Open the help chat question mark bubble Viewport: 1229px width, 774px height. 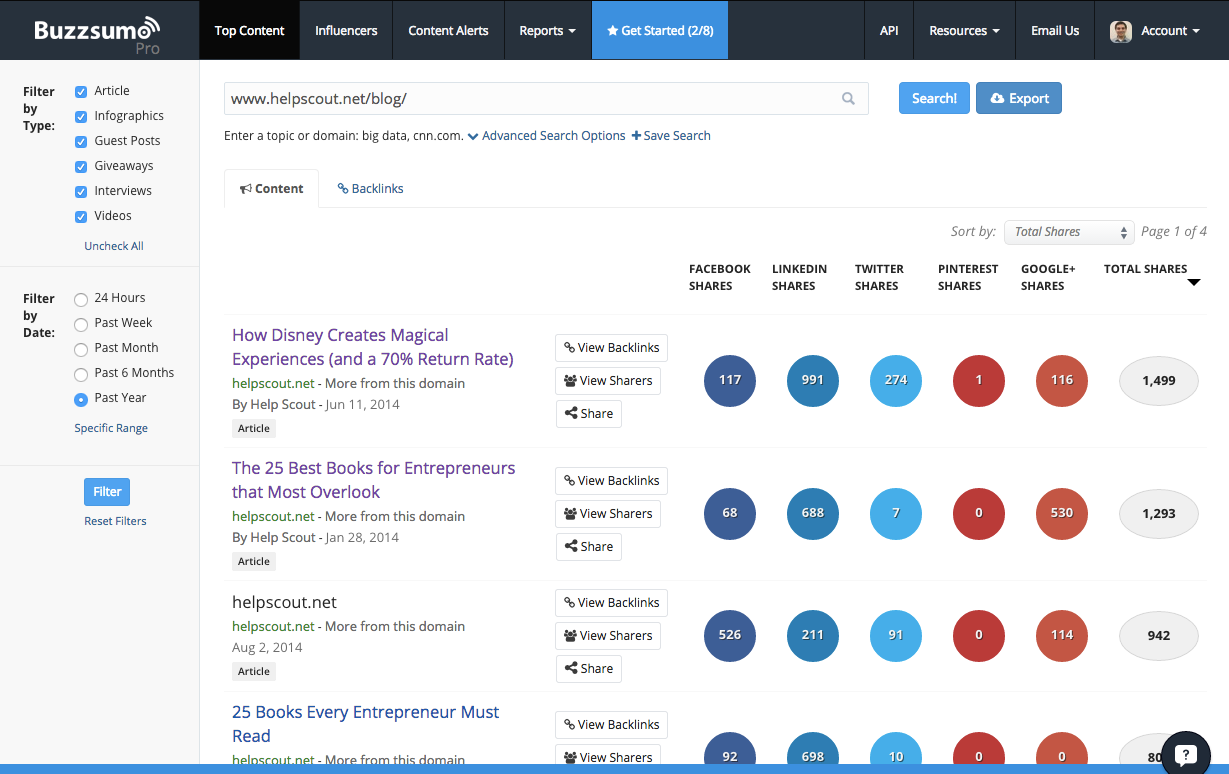pos(1186,755)
